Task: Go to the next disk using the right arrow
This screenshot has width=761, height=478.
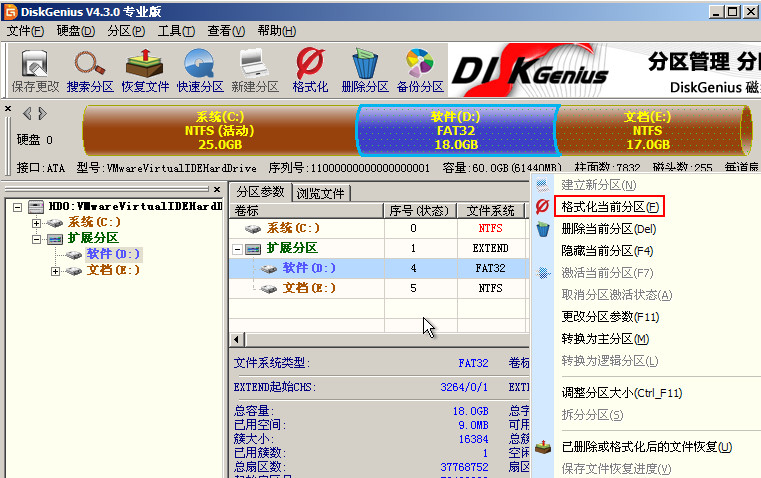Action: tap(43, 114)
